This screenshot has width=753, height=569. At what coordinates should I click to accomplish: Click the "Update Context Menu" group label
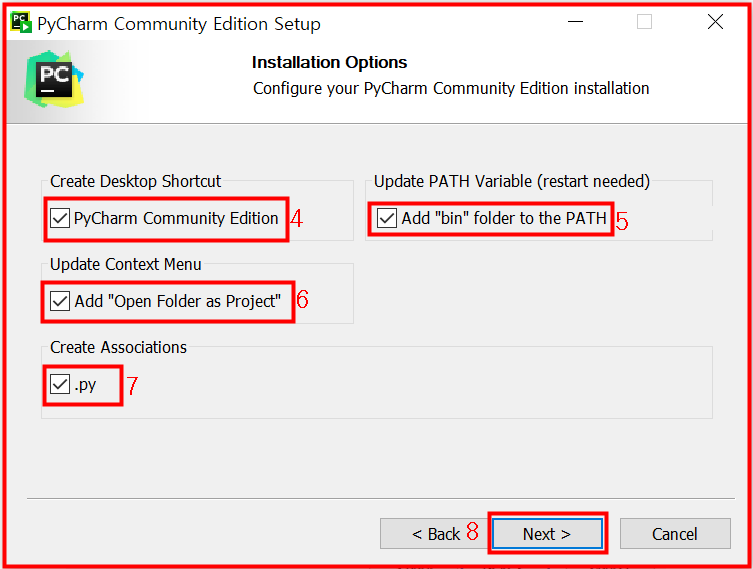[x=126, y=265]
